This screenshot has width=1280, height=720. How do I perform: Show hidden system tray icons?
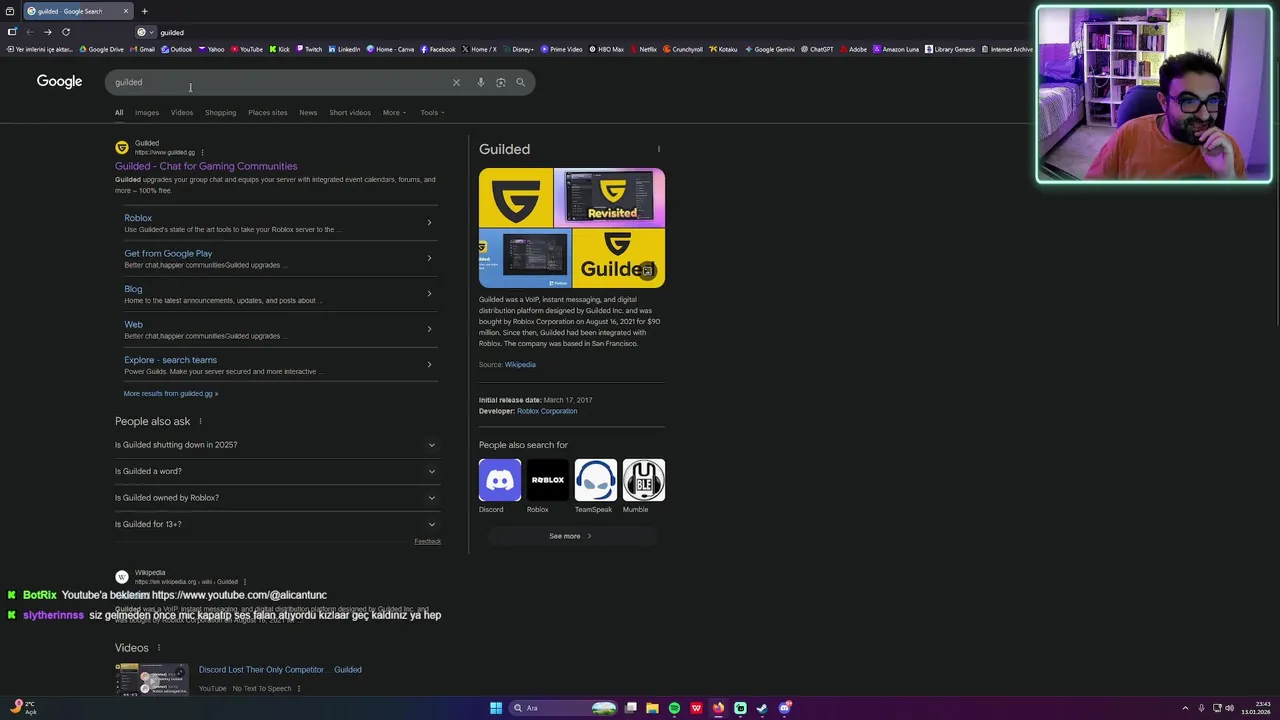[1185, 708]
